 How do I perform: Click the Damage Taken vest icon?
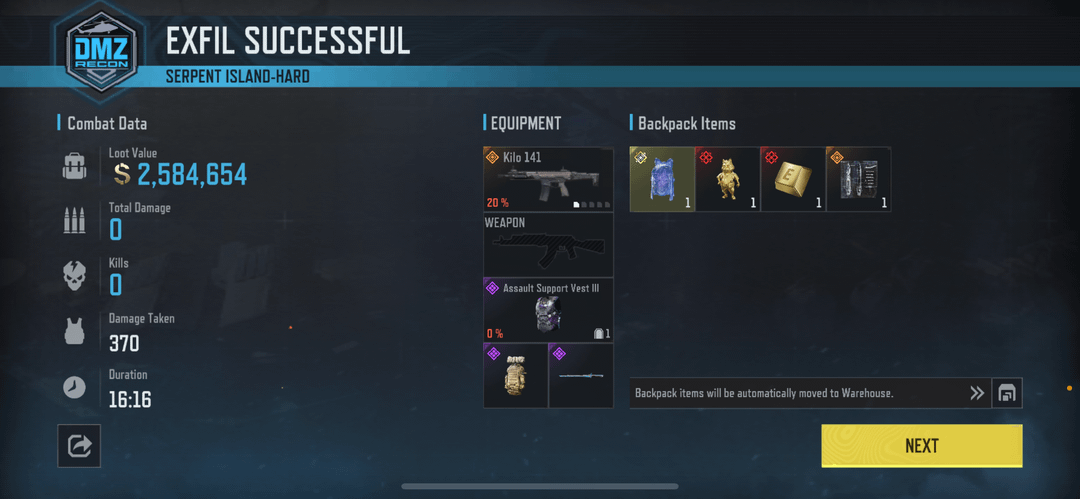click(74, 332)
